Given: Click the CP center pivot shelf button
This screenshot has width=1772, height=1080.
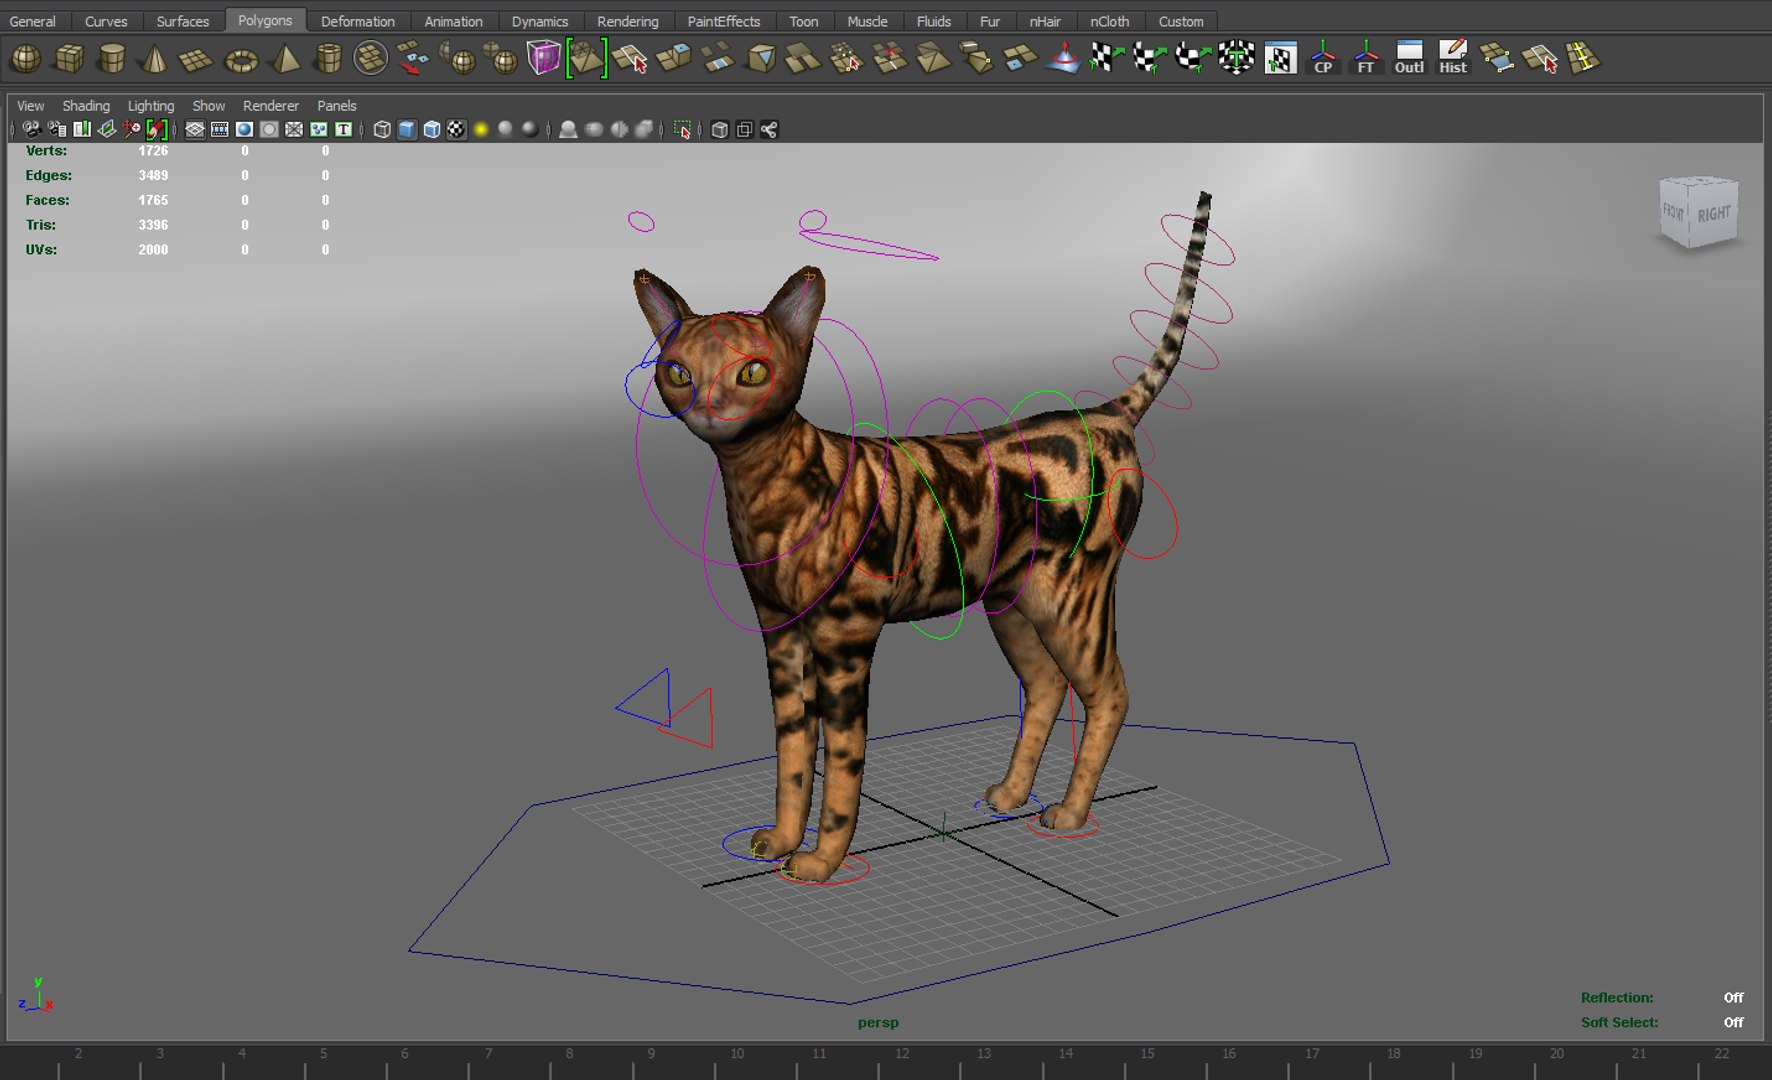Looking at the screenshot, I should click(1323, 58).
